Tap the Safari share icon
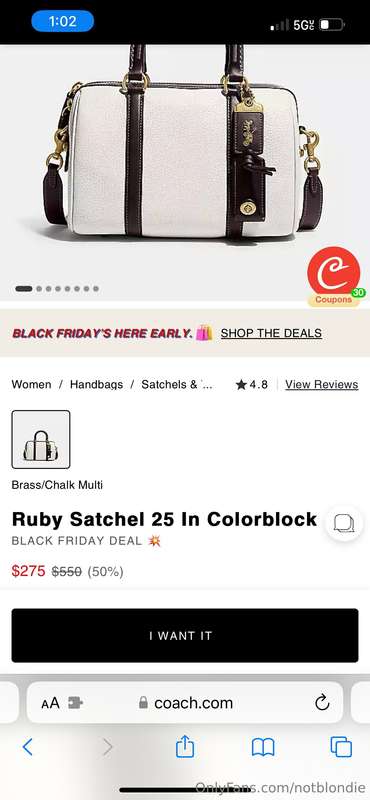 [185, 747]
